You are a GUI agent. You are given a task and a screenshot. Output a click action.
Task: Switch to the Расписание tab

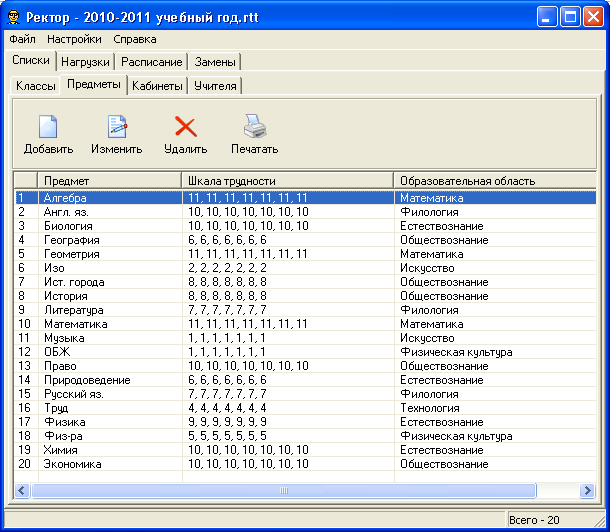152,62
